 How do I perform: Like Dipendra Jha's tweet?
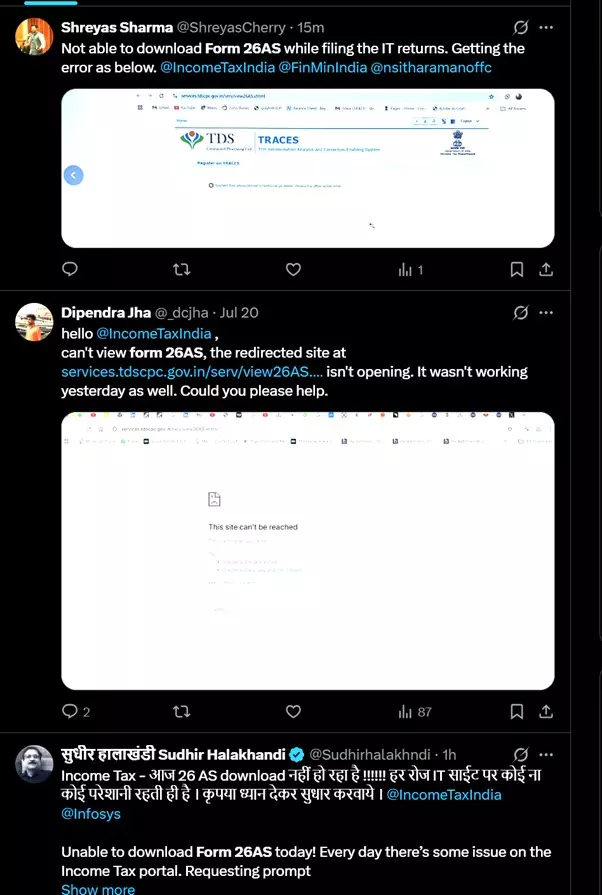[293, 711]
